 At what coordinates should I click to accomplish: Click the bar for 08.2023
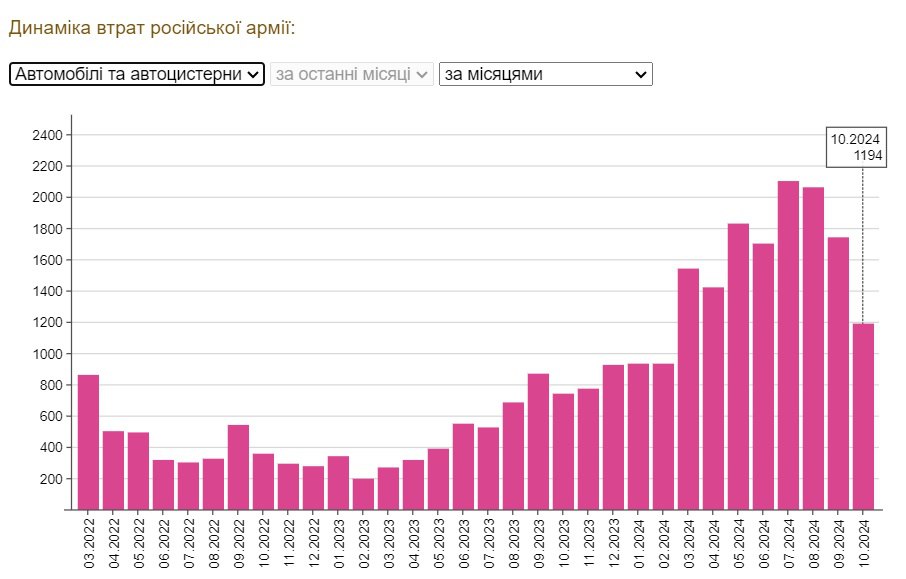pyautogui.click(x=513, y=456)
